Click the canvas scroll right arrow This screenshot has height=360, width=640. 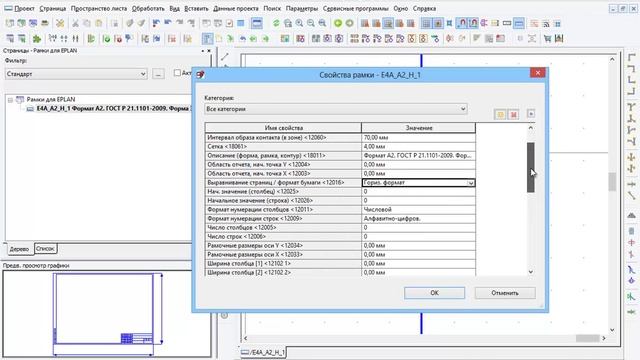click(604, 338)
